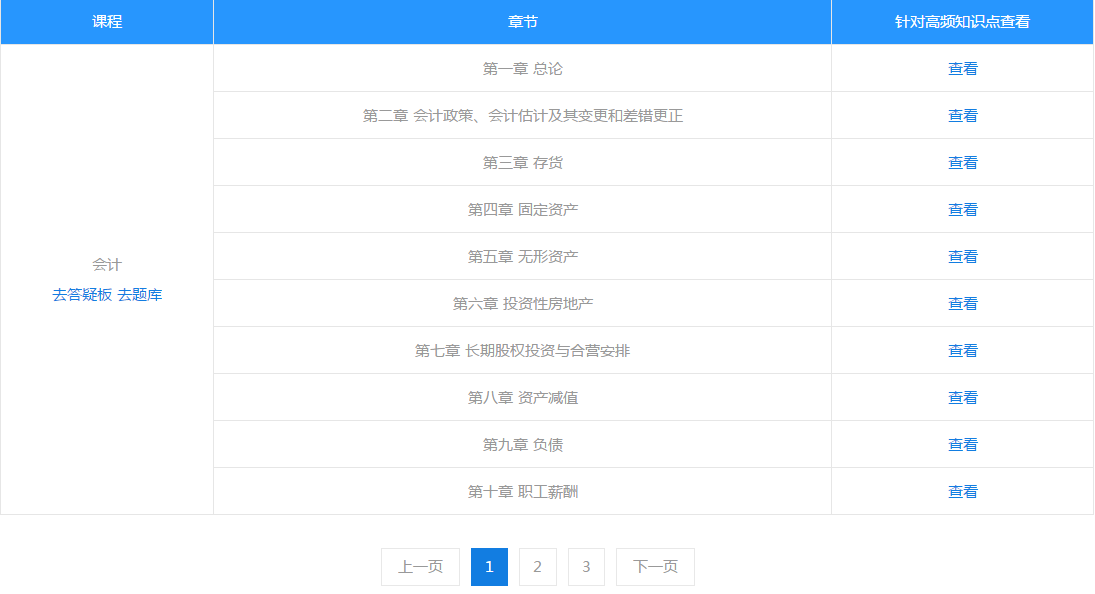View 查看 link for 第八章 资产减值

[x=962, y=398]
